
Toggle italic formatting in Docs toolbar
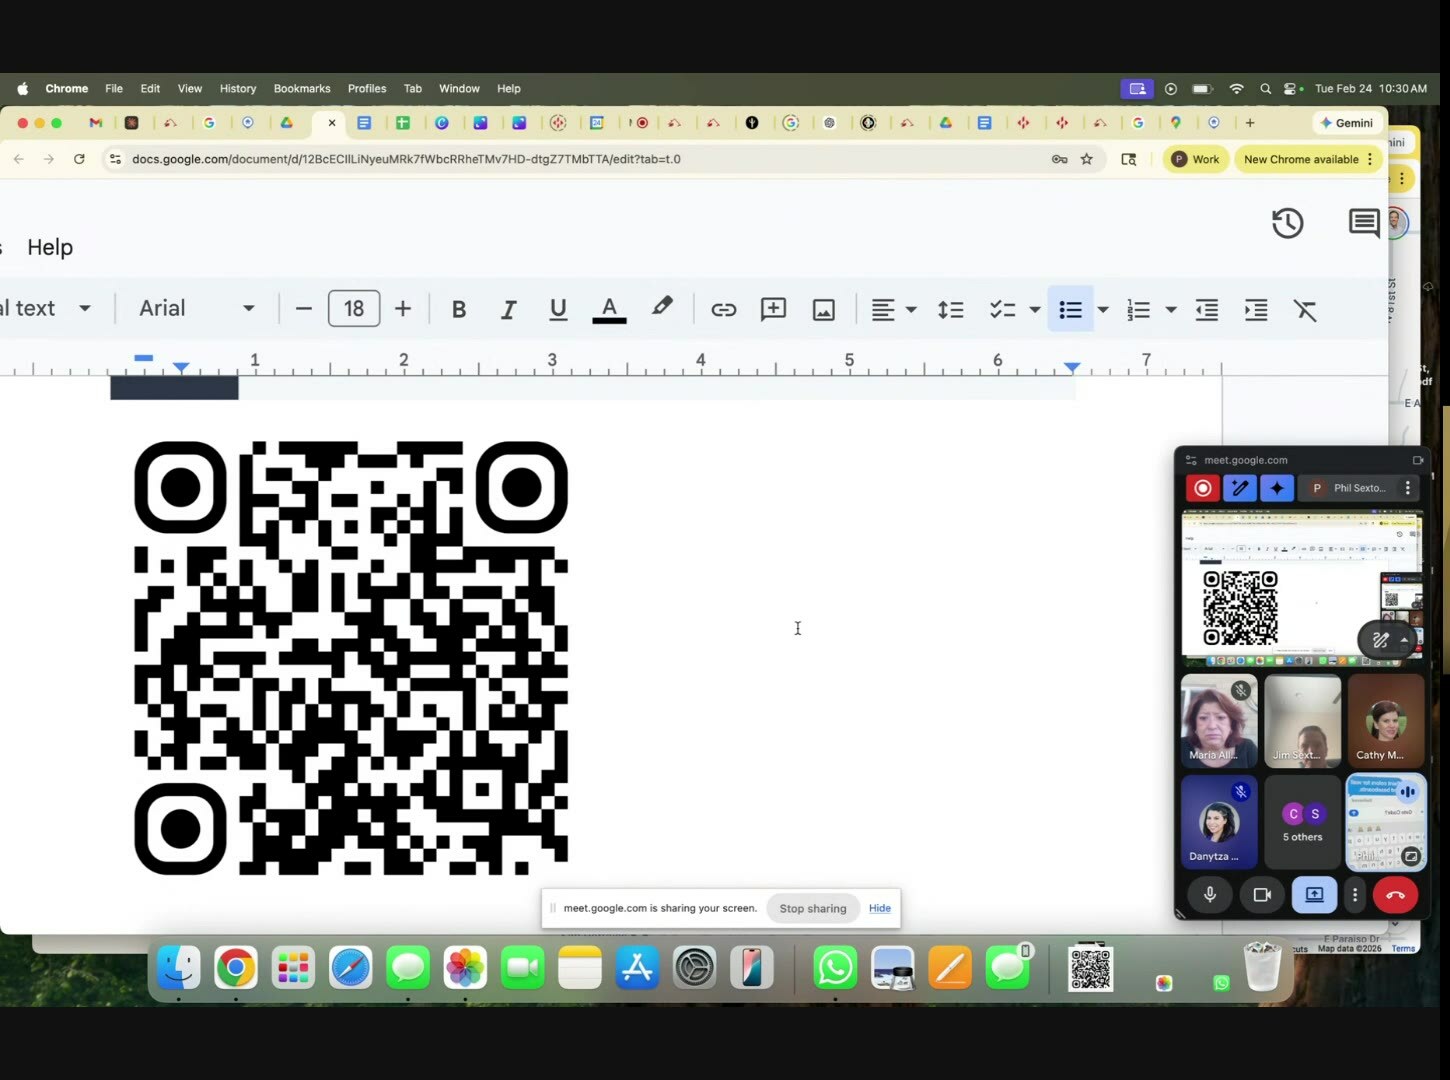(508, 309)
